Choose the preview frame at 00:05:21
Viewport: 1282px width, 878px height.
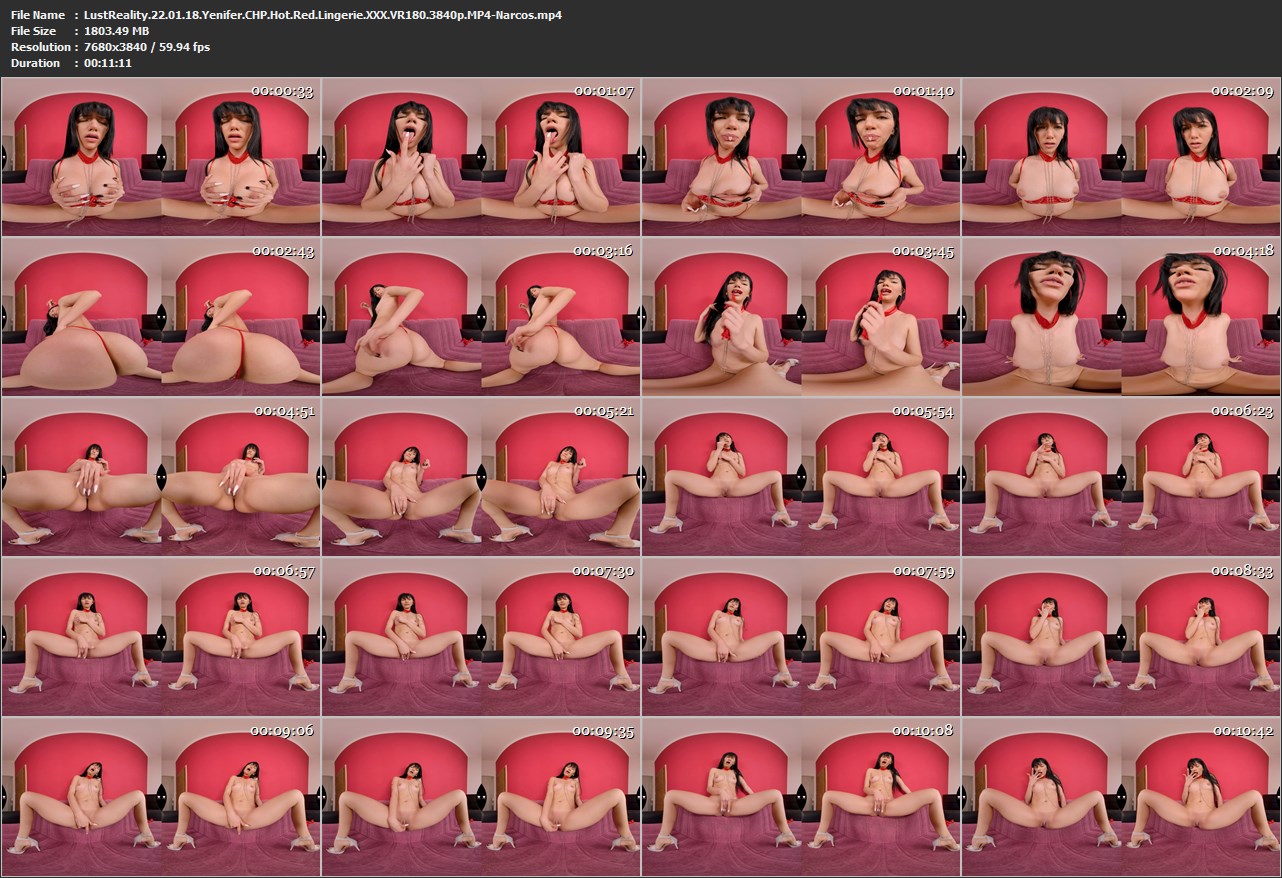(x=481, y=477)
